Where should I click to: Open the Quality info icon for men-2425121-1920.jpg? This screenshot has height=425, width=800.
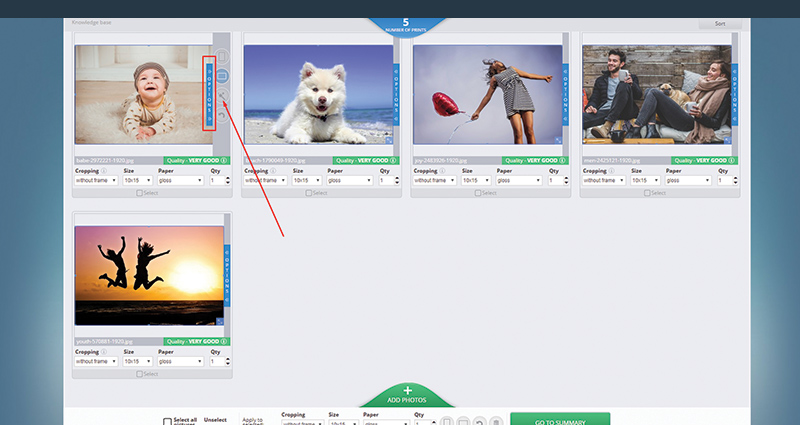[731, 160]
